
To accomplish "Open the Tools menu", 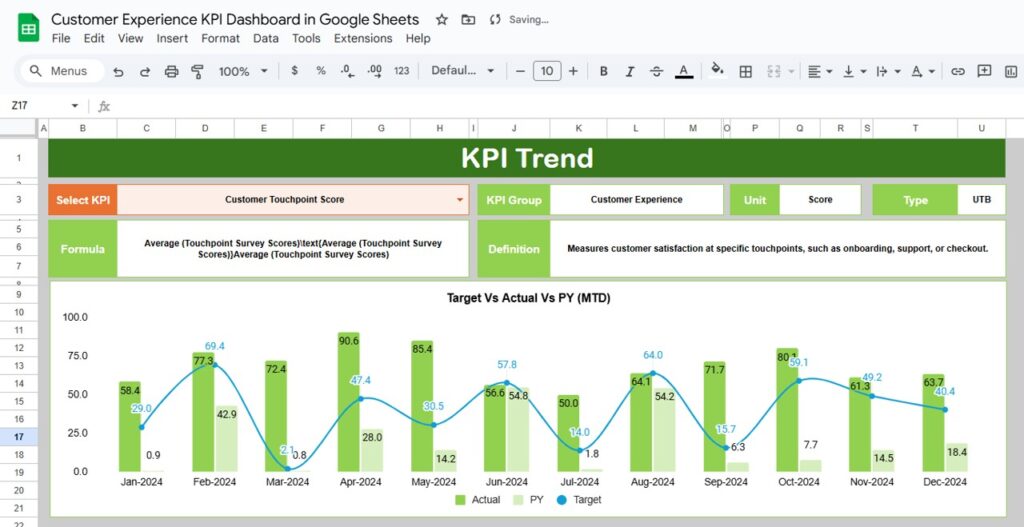I will coord(306,39).
